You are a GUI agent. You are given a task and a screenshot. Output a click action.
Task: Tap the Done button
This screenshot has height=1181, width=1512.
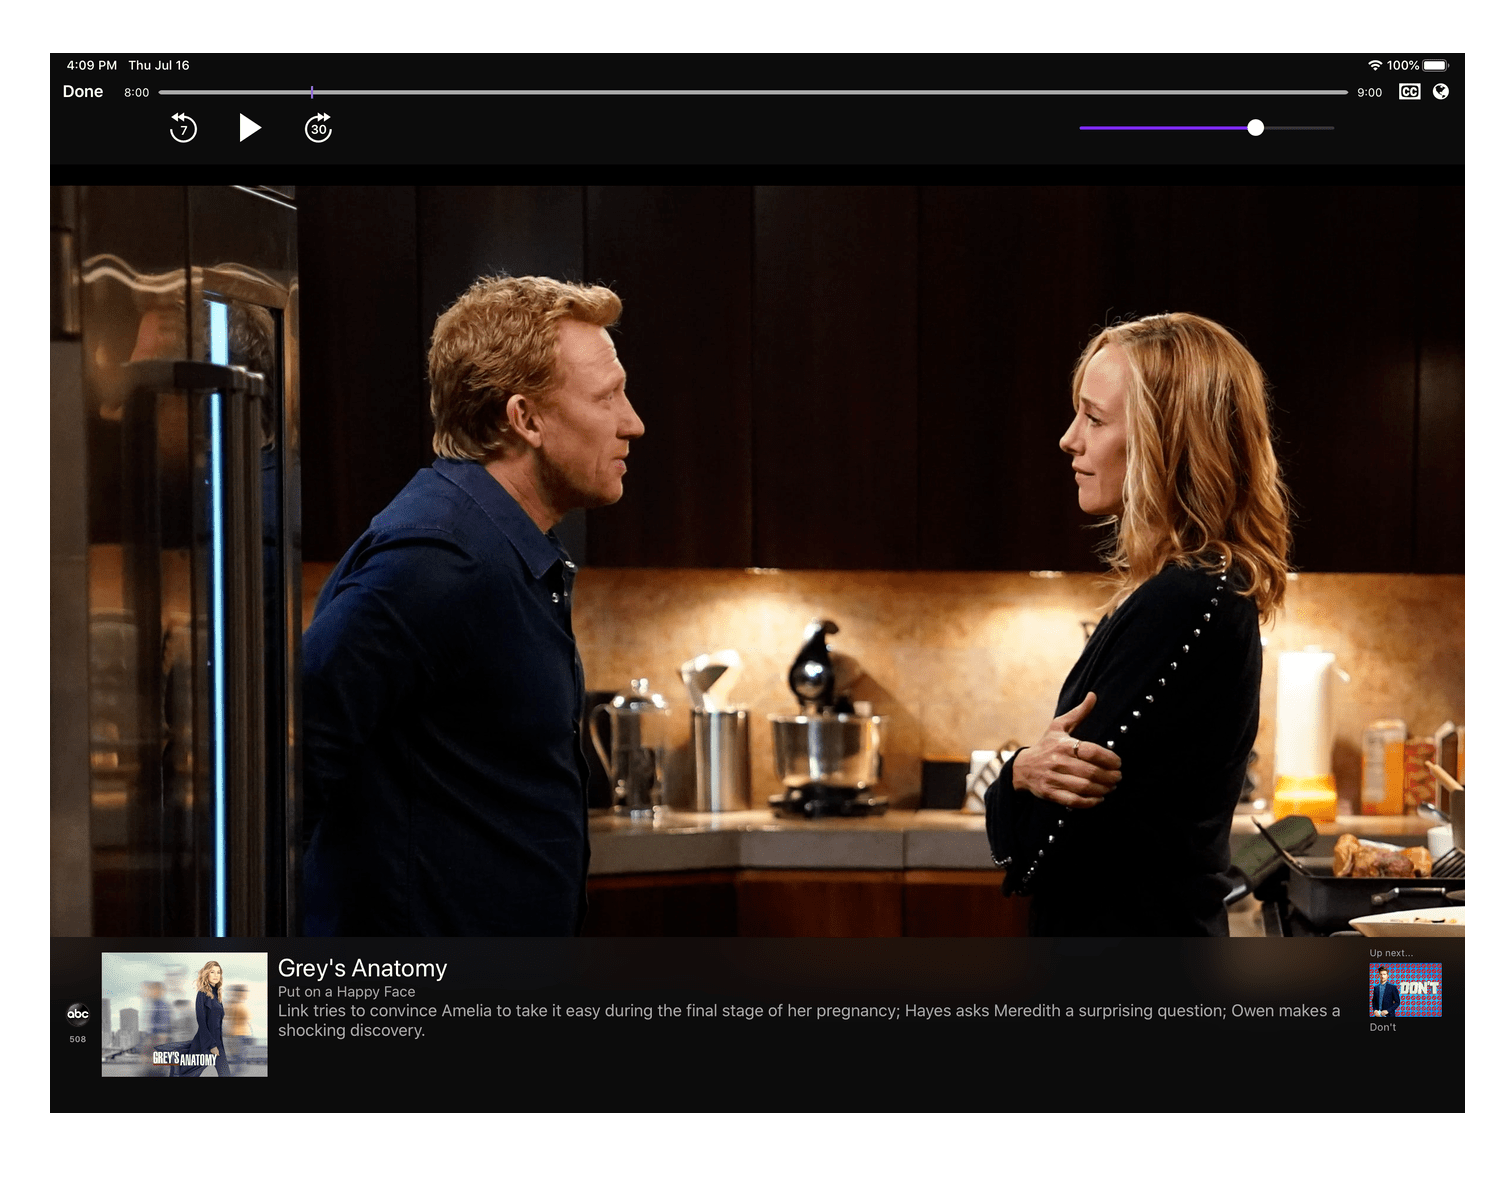83,92
